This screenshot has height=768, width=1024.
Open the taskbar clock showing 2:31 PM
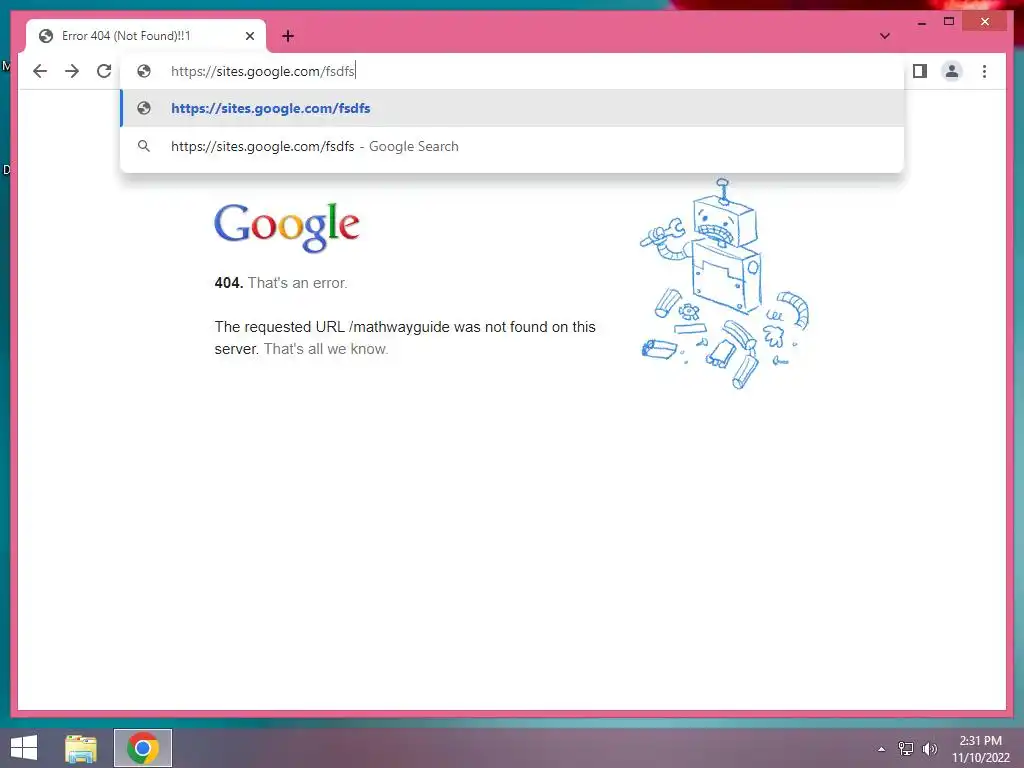click(x=980, y=749)
